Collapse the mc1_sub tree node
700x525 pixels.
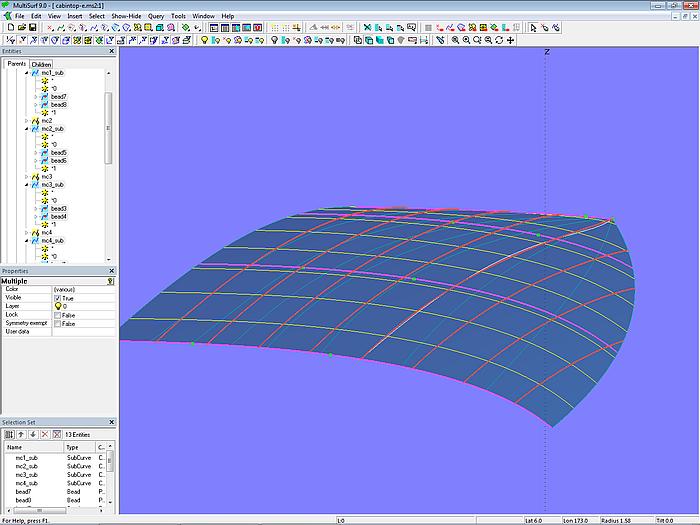pyautogui.click(x=27, y=73)
